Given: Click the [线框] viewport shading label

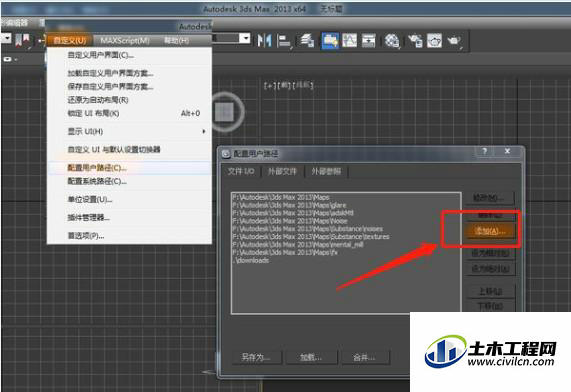Looking at the screenshot, I should pos(303,86).
